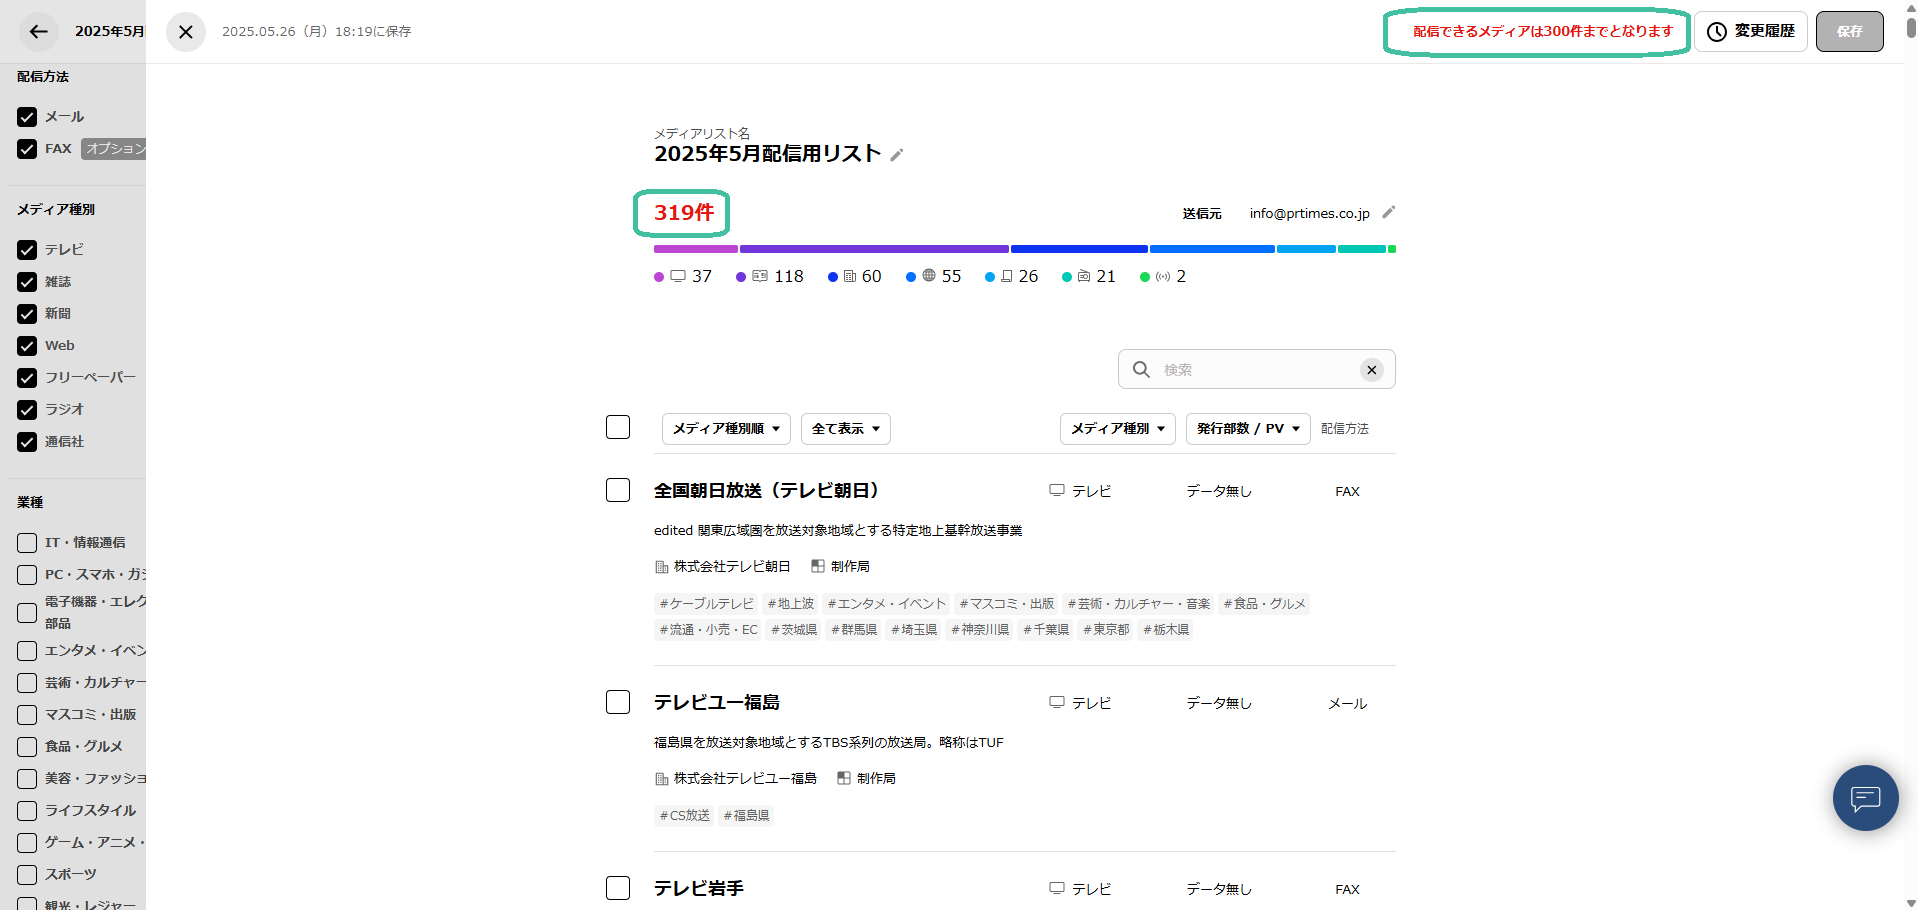The image size is (1918, 910).
Task: Open the 変更履歴 change history
Action: point(1750,31)
